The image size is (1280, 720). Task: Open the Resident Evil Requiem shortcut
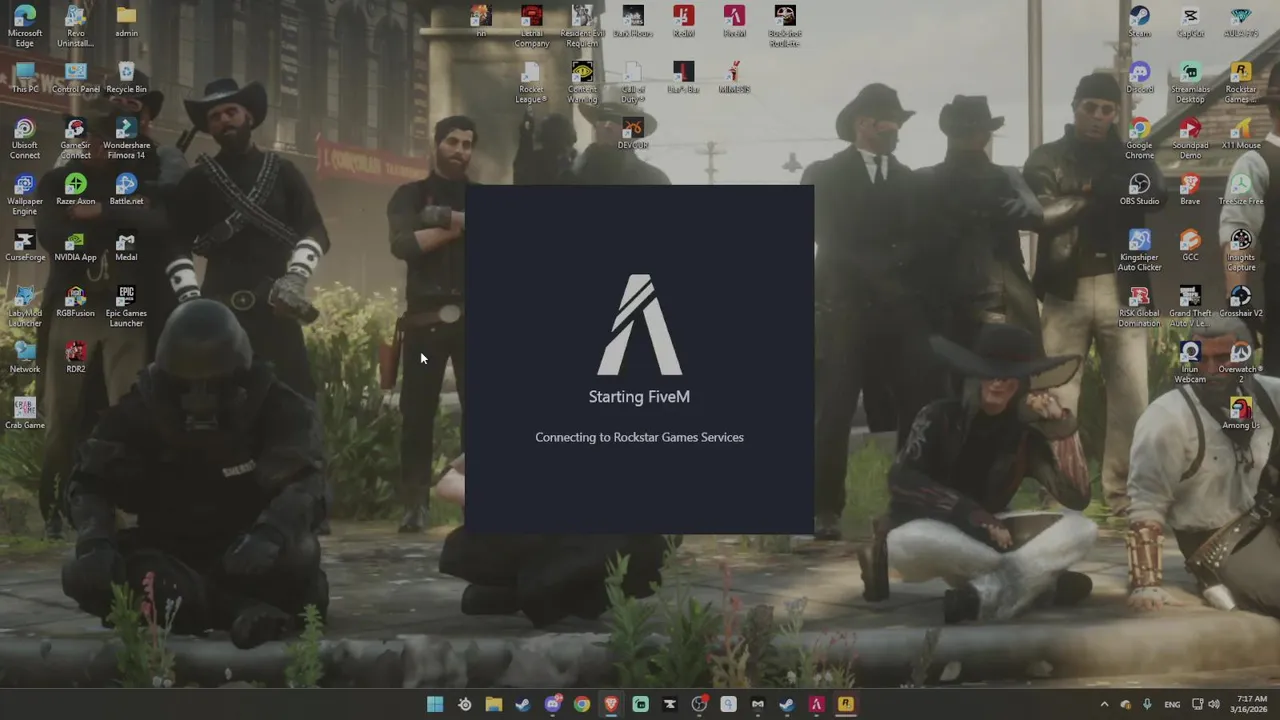tap(582, 26)
